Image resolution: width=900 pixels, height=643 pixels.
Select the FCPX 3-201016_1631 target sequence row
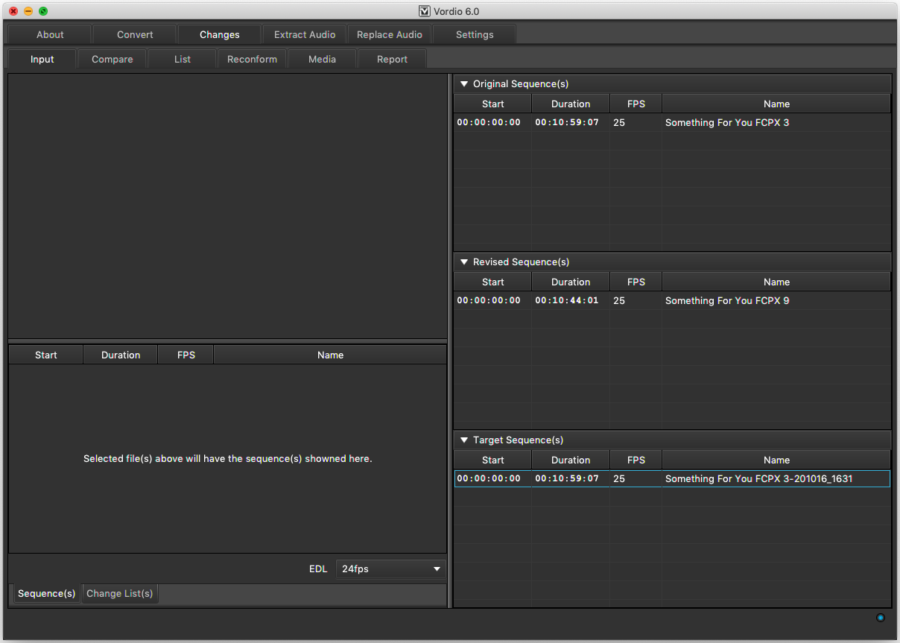point(671,479)
